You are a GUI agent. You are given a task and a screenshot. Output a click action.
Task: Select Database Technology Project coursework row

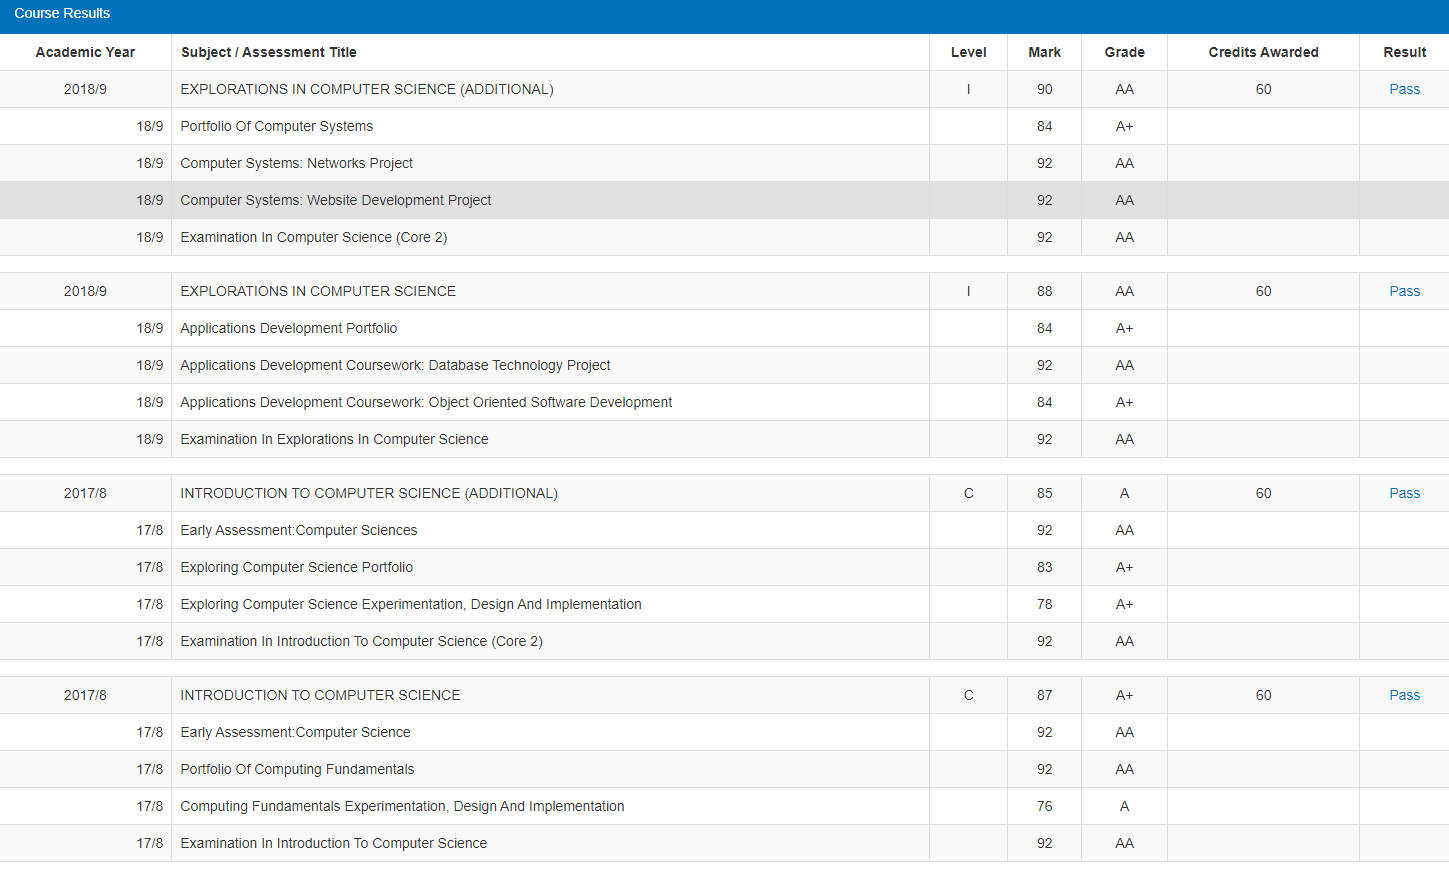(724, 365)
